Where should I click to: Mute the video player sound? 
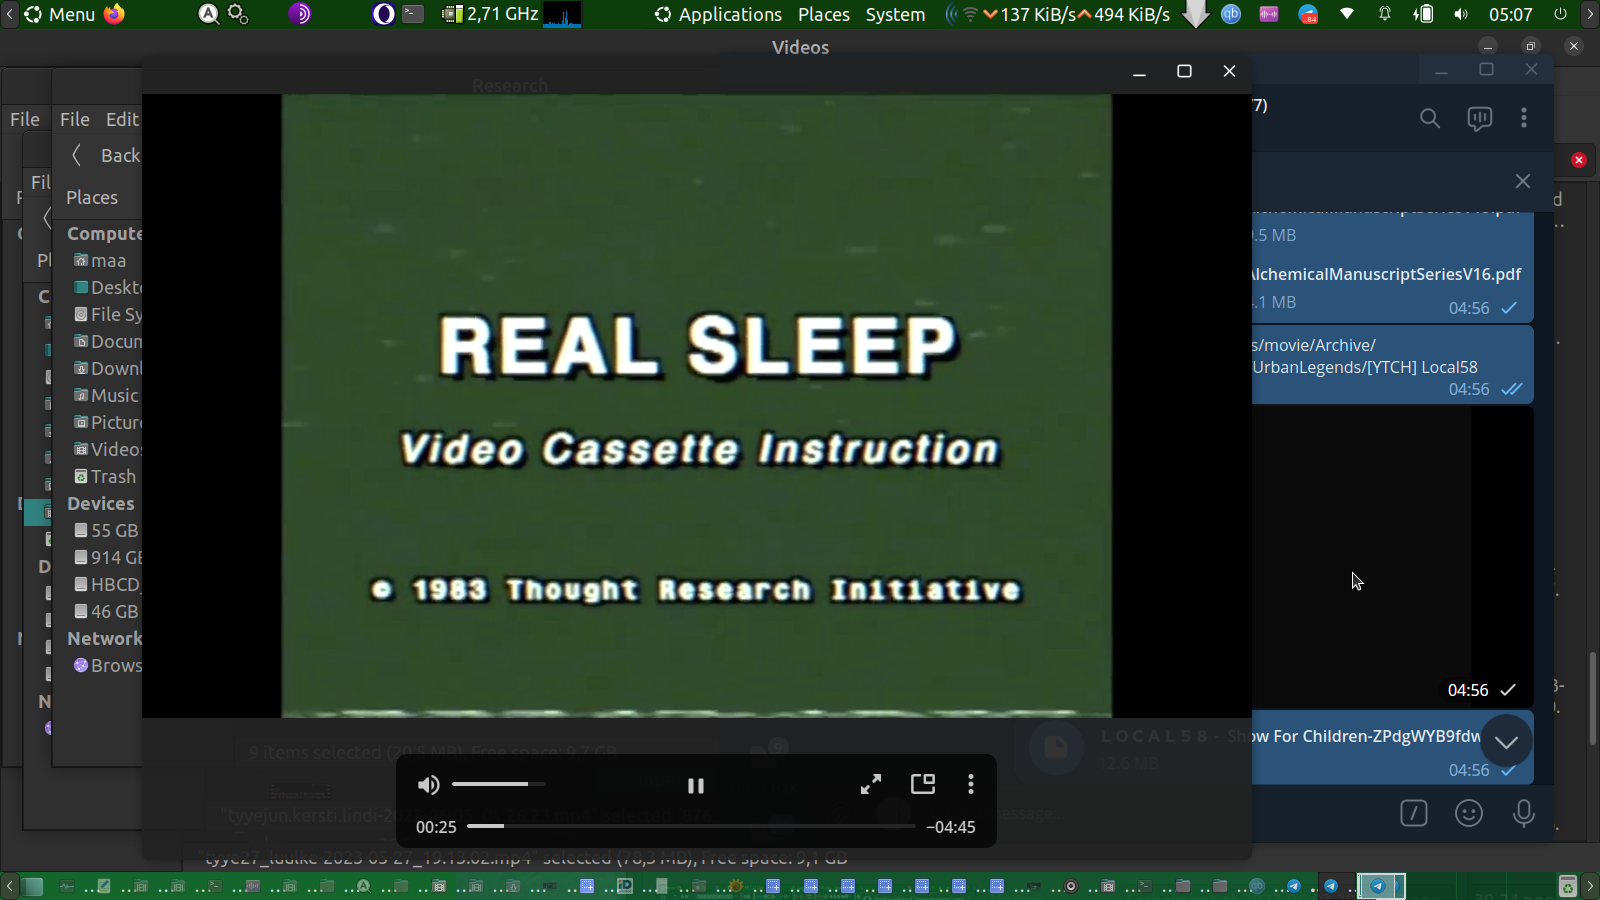[x=428, y=785]
